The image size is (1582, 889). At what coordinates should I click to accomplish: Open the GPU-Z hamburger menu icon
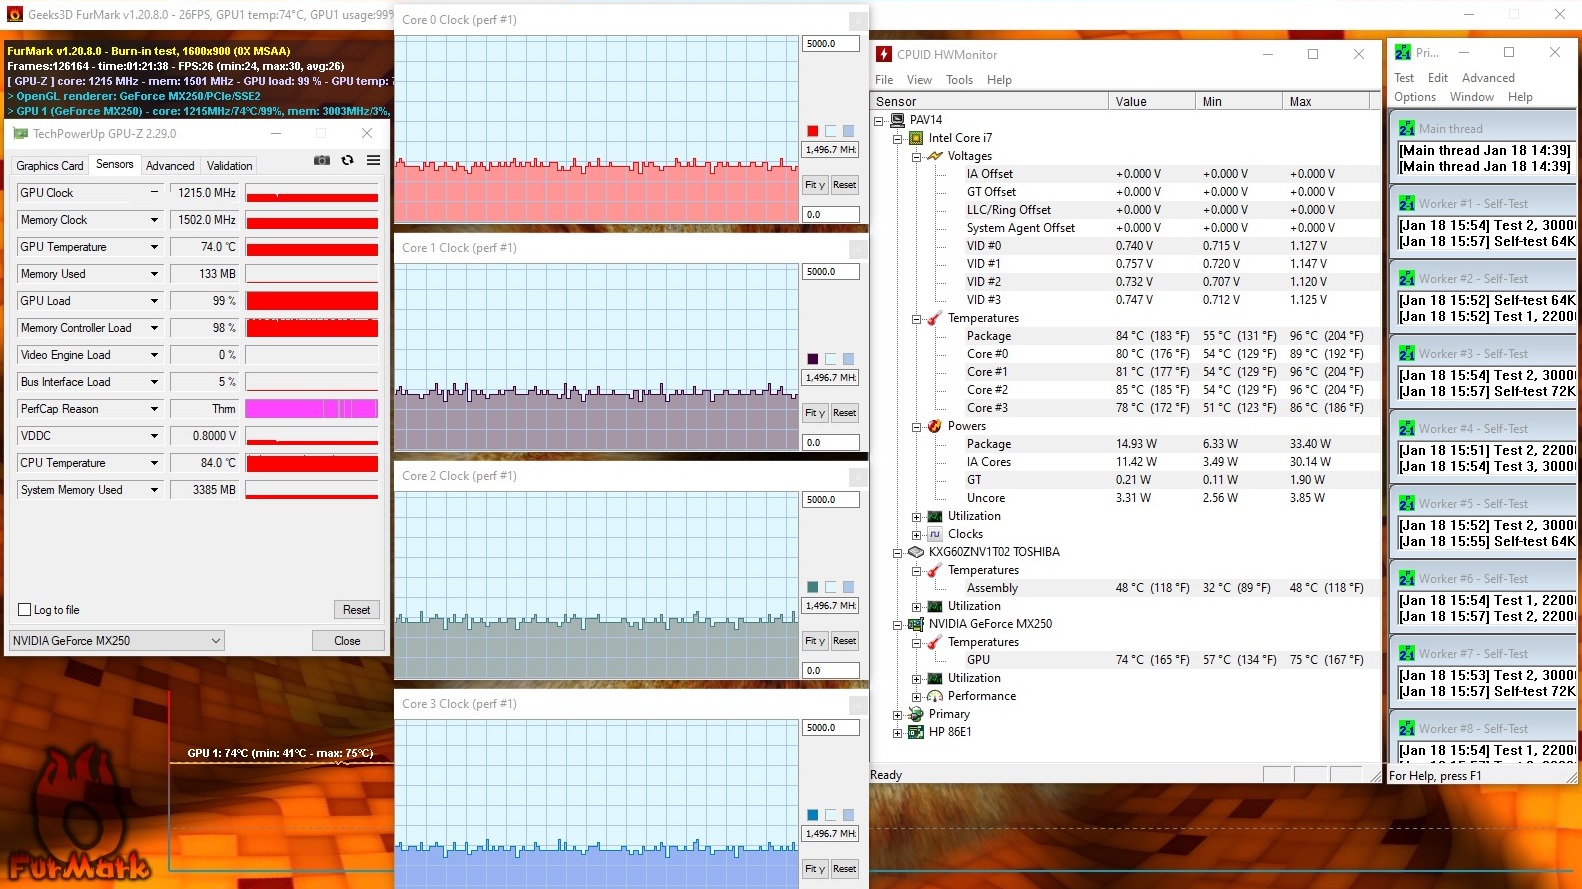373,160
